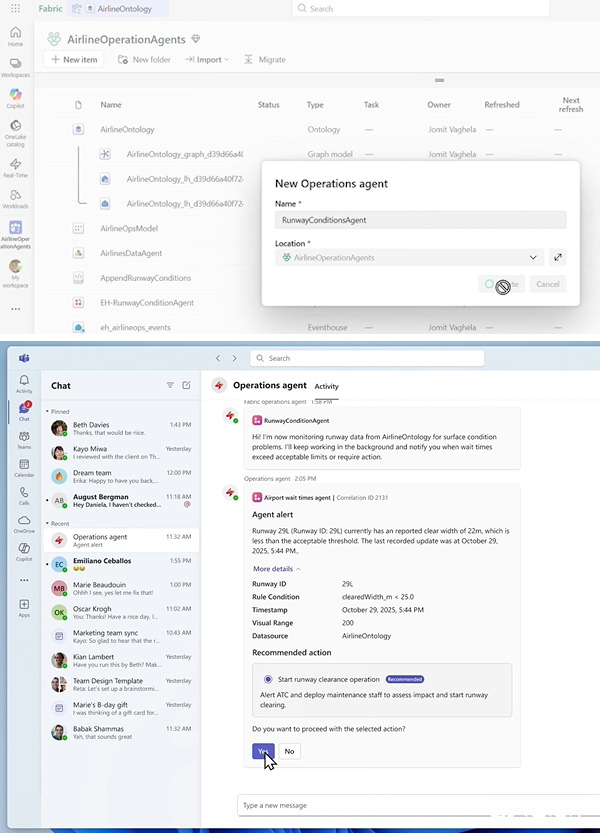Switch to the Activity tab in chat
The width and height of the screenshot is (600, 836).
pyautogui.click(x=326, y=386)
